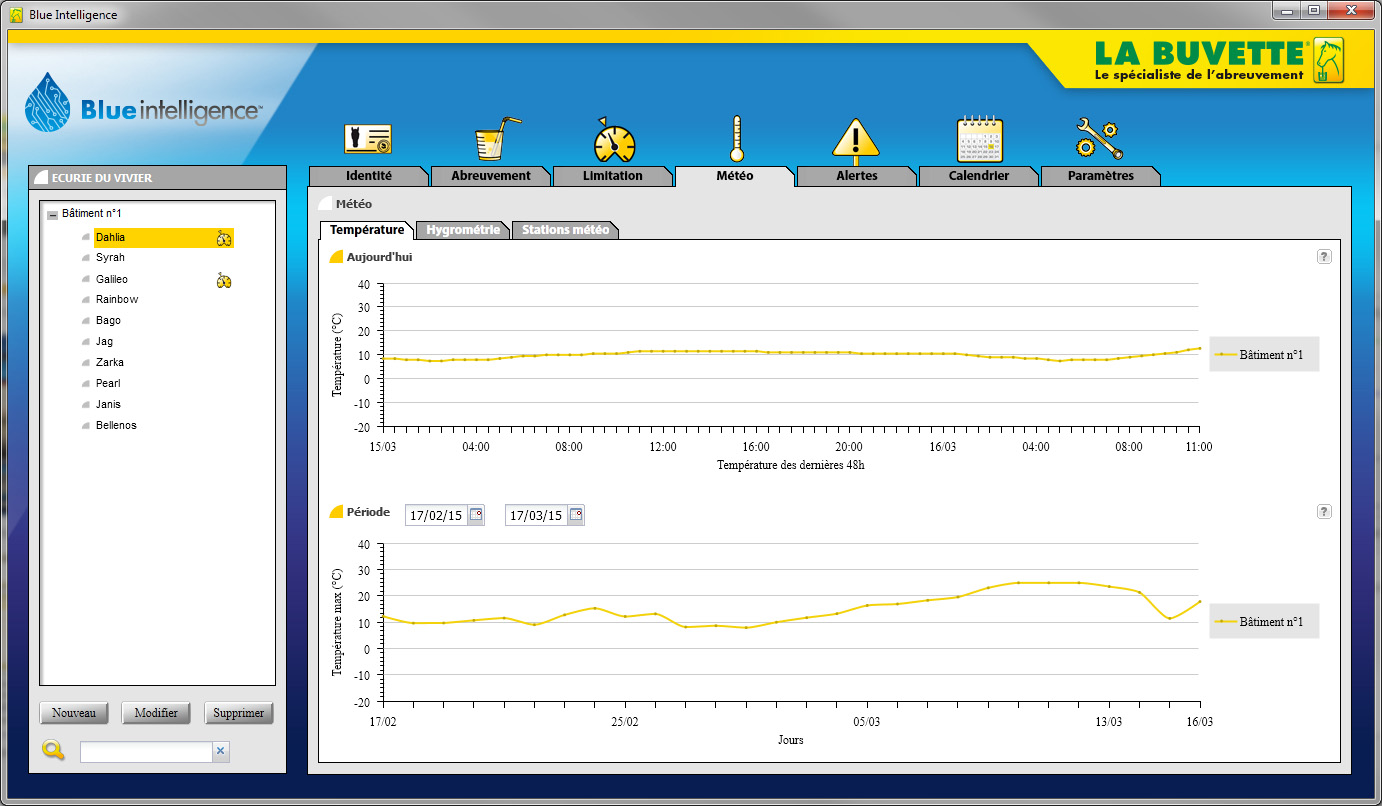Viewport: 1382px width, 806px height.
Task: Click the Identité ID card icon
Action: coord(368,139)
